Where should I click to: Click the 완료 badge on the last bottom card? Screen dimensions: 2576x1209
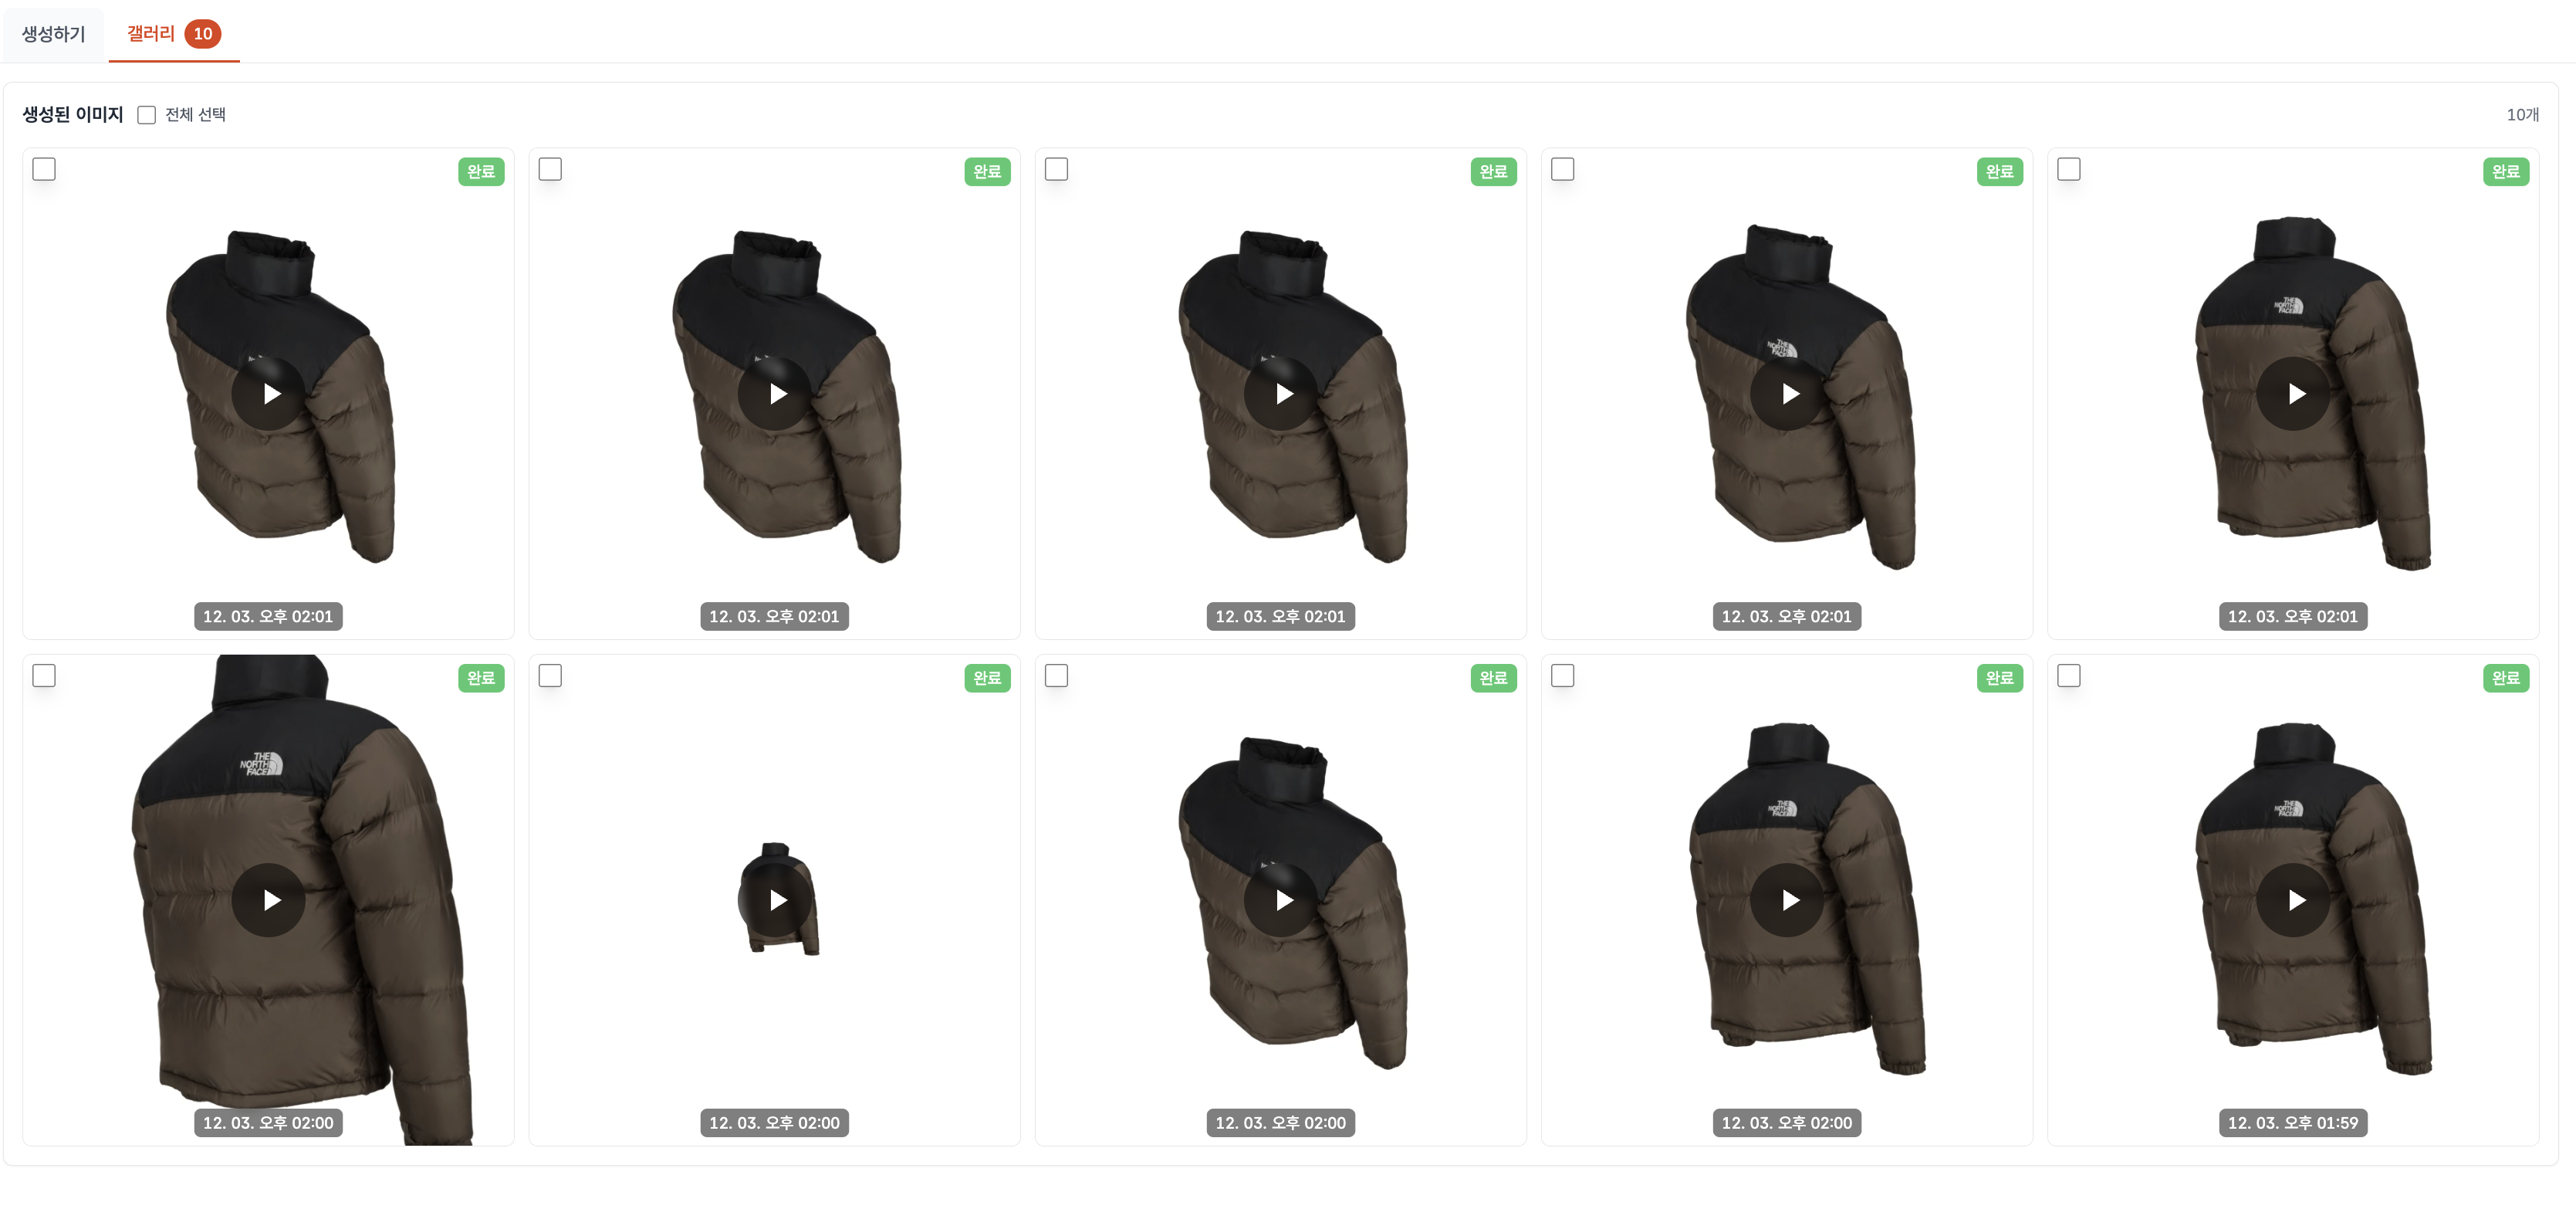tap(2506, 678)
